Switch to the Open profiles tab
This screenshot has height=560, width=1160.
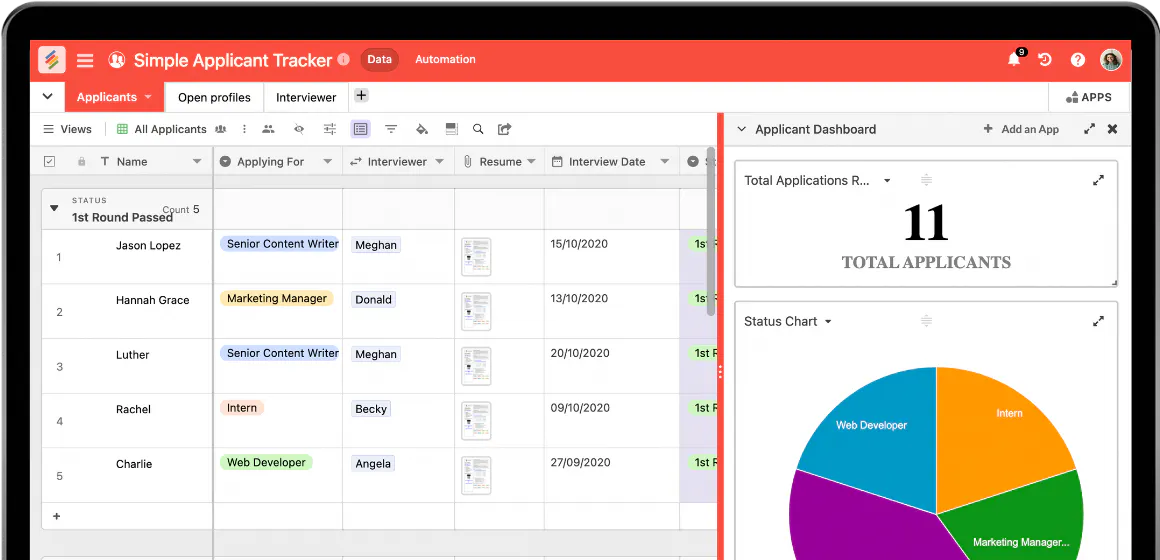[215, 98]
